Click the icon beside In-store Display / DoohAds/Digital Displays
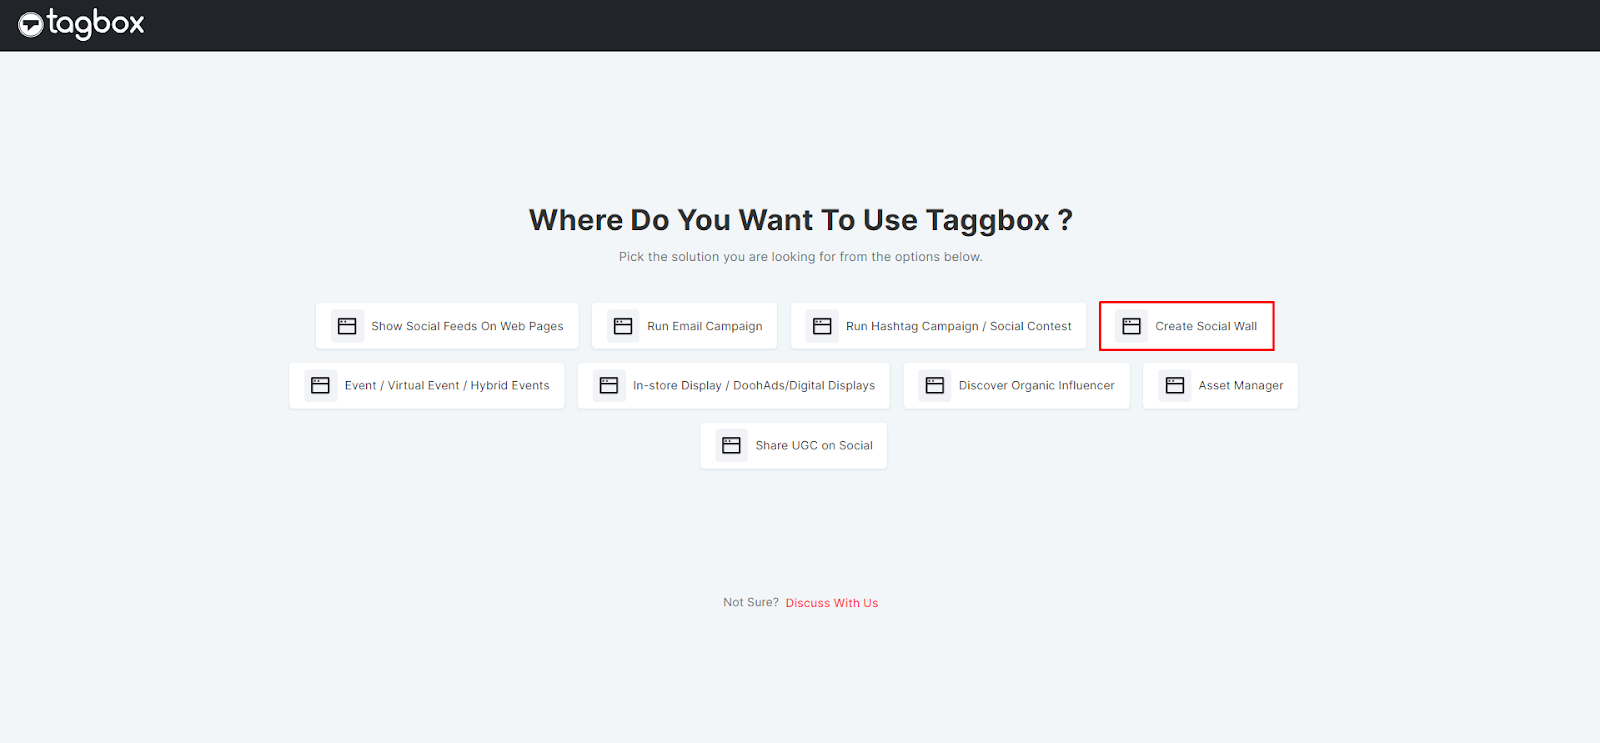Image resolution: width=1600 pixels, height=743 pixels. [609, 385]
